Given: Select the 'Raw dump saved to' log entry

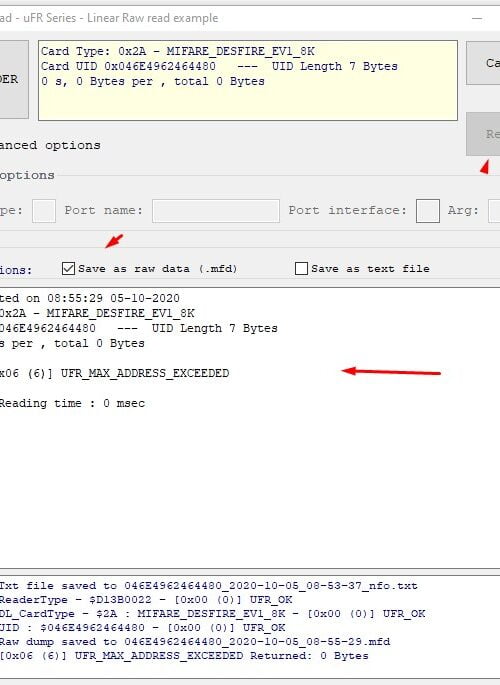Looking at the screenshot, I should click(195, 642).
